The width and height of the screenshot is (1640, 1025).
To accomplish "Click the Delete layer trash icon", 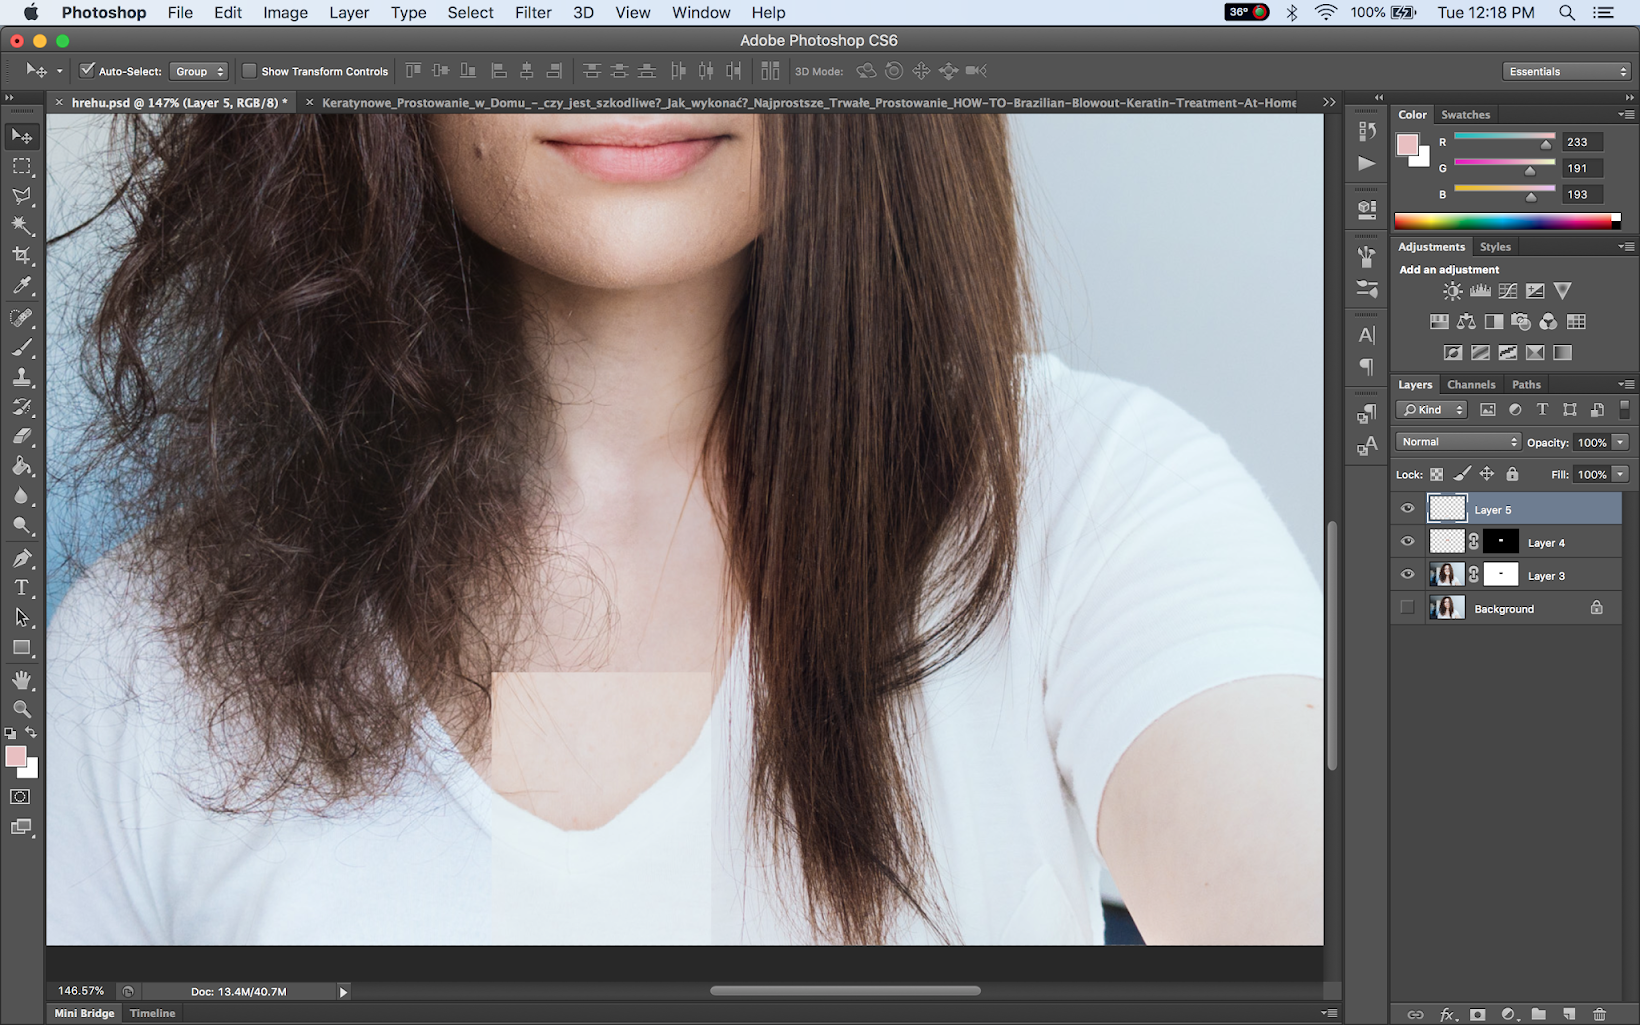I will [x=1599, y=1014].
